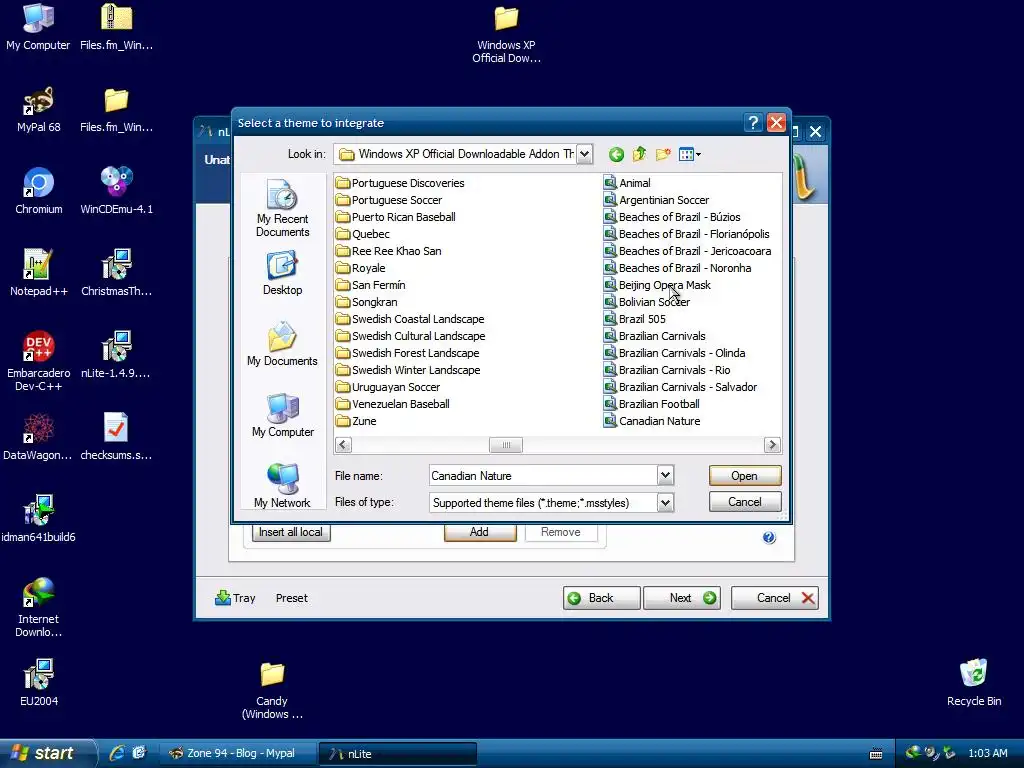This screenshot has height=768, width=1024.
Task: Expand the Files of type dropdown
Action: point(665,502)
